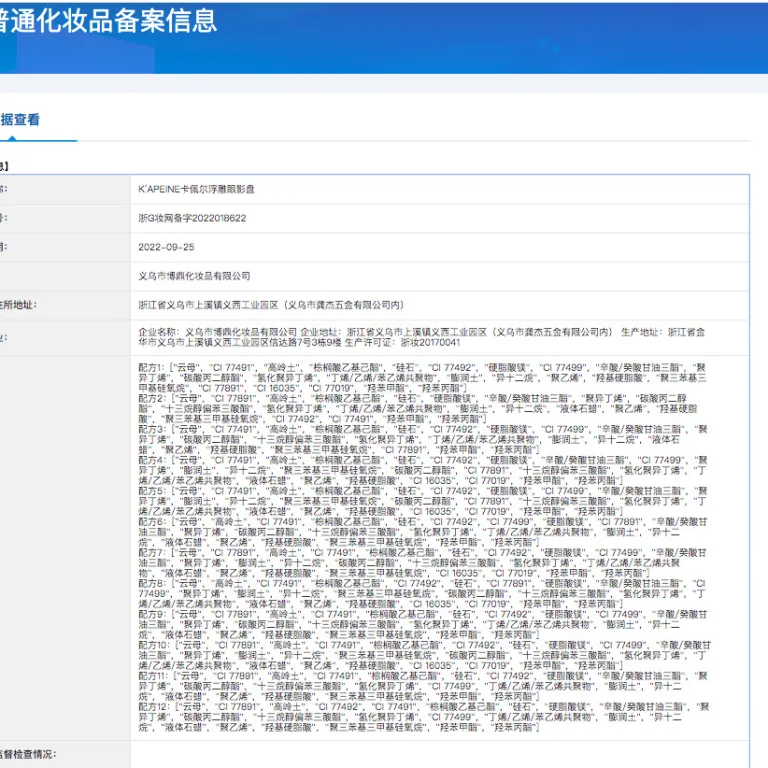
Task: Click the 配方11 ingredient list
Action: tap(424, 686)
